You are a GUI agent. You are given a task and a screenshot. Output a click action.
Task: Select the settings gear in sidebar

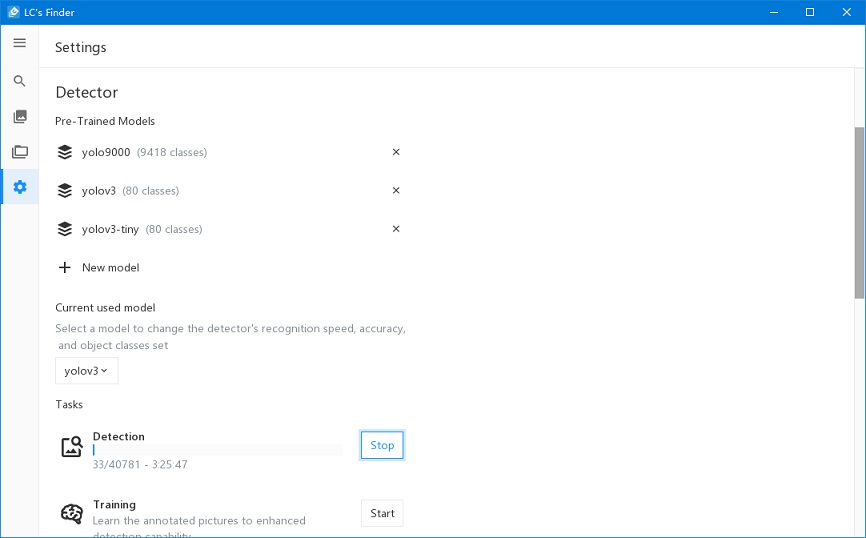[x=20, y=187]
